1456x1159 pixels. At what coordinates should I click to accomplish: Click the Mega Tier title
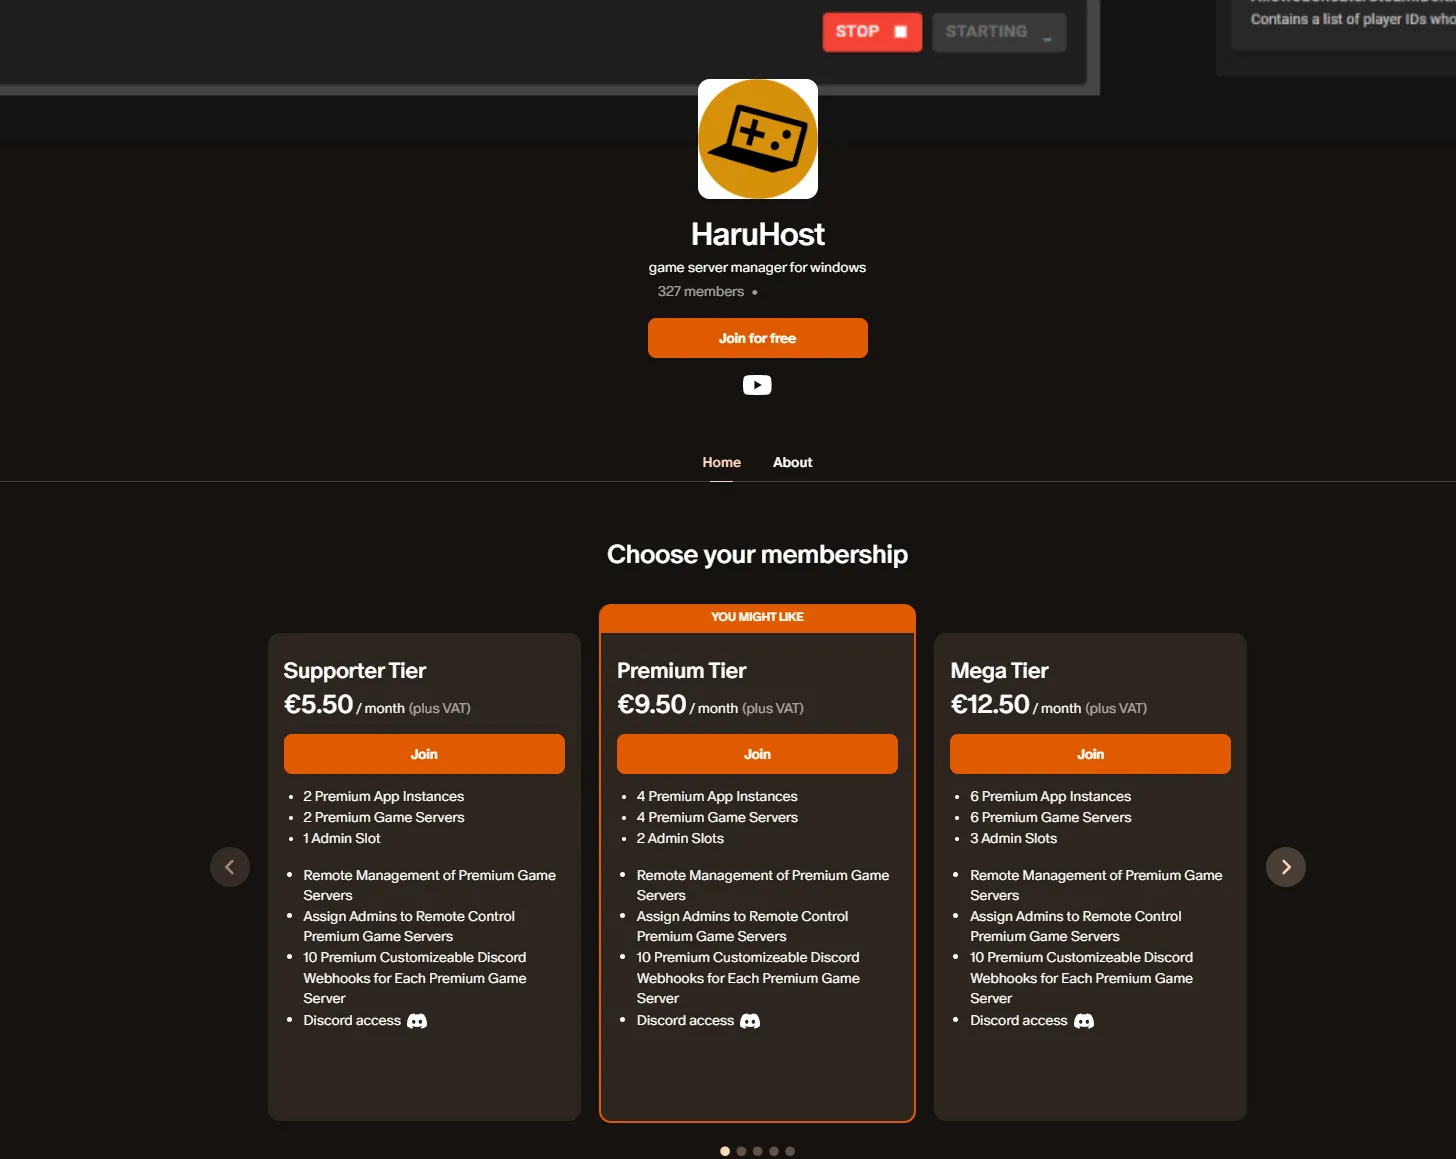999,670
